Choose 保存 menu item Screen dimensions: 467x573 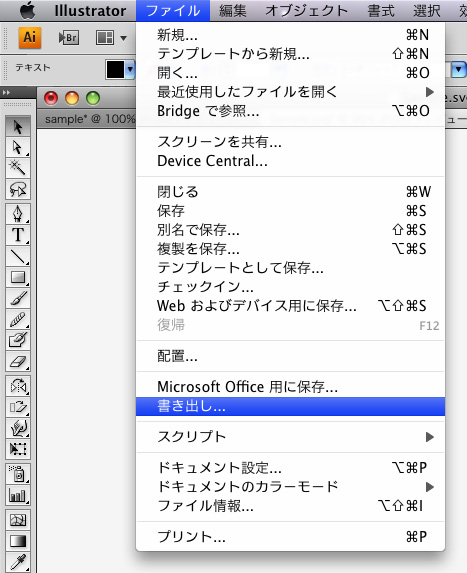click(x=291, y=211)
